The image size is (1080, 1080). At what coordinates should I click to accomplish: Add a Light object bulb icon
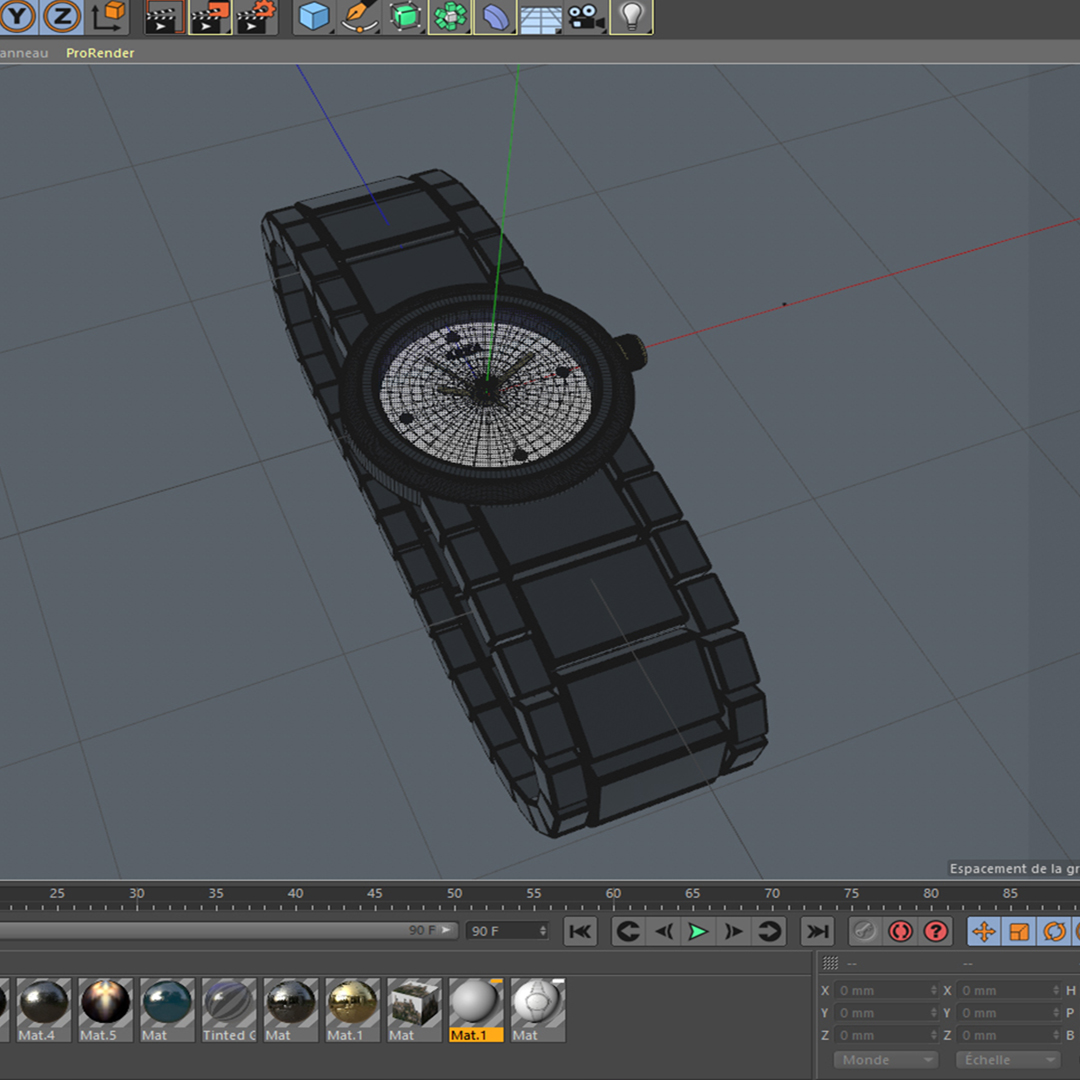click(632, 17)
